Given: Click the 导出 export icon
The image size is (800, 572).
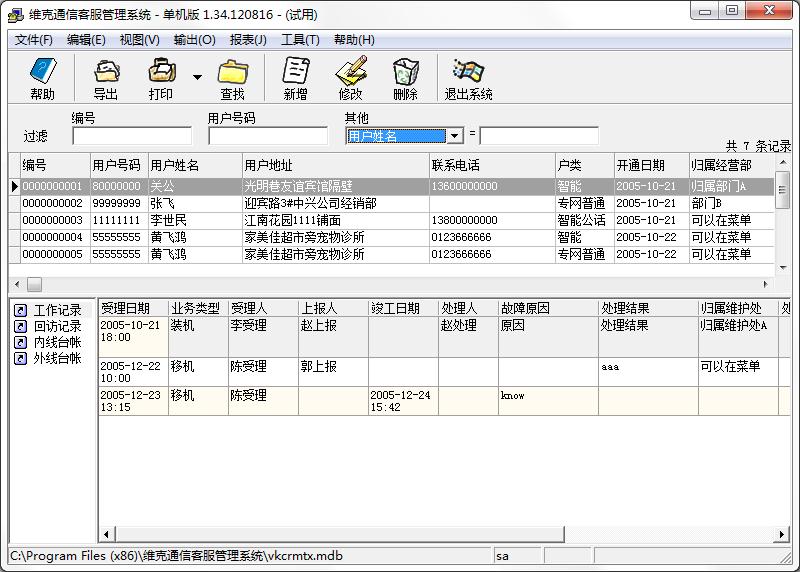Looking at the screenshot, I should (106, 71).
